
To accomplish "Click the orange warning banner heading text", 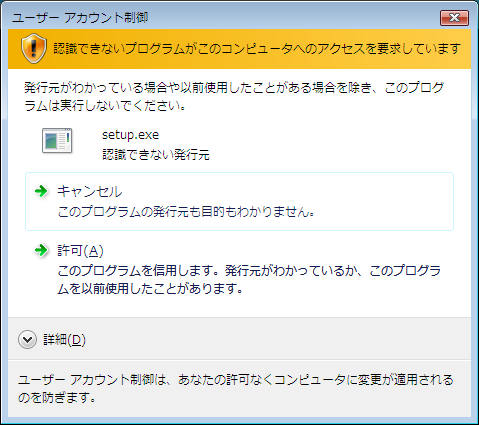I will [x=257, y=49].
